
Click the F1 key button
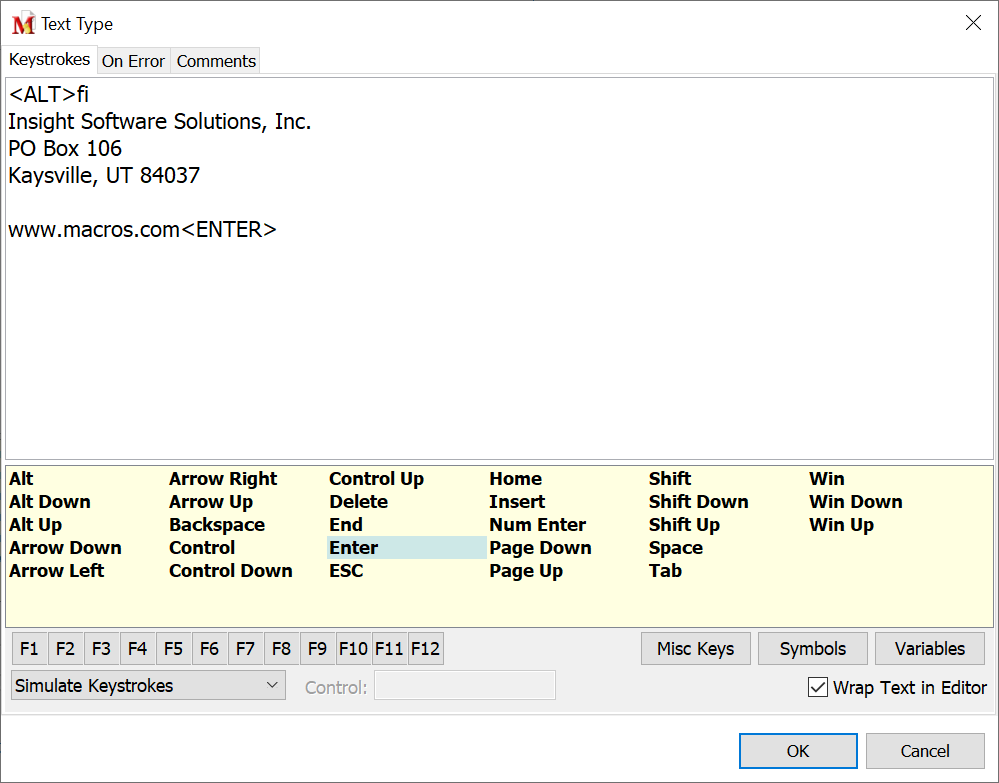[29, 649]
